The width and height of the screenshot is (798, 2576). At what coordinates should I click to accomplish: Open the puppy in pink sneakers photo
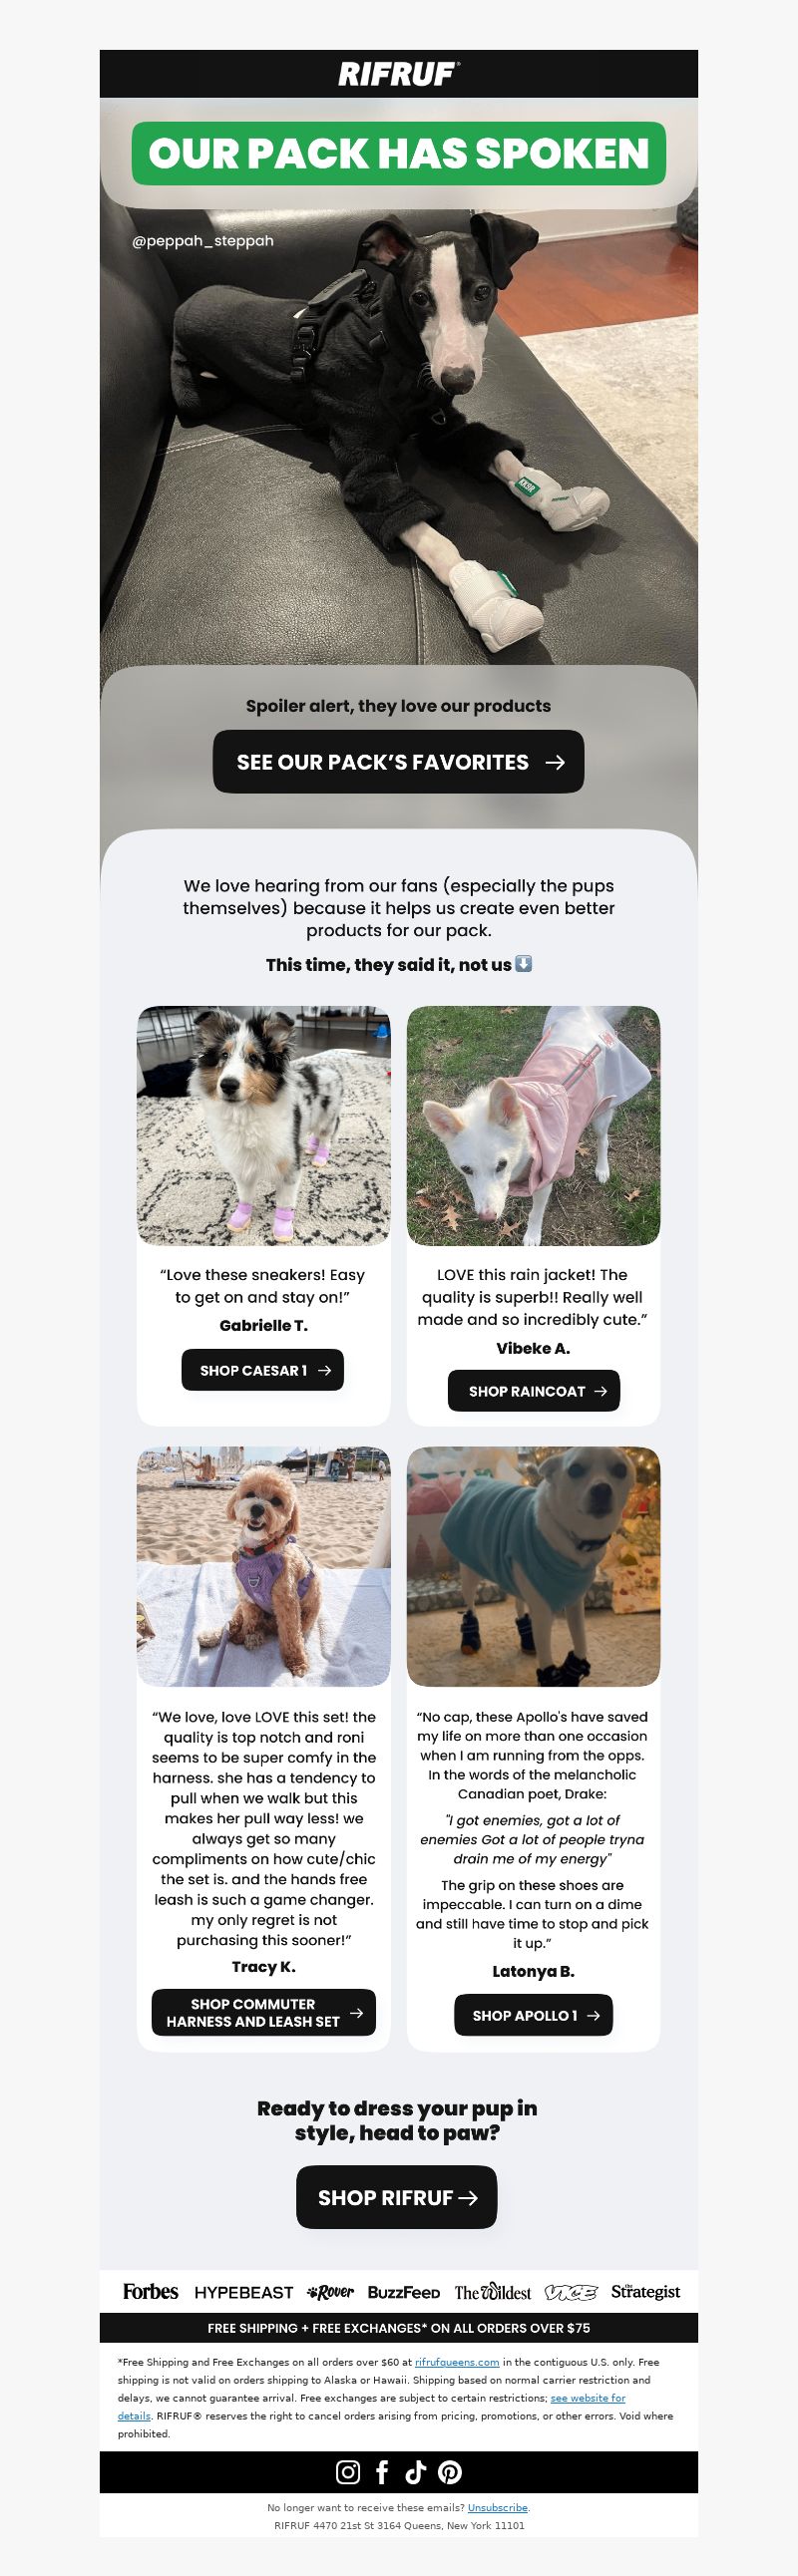(x=263, y=1125)
